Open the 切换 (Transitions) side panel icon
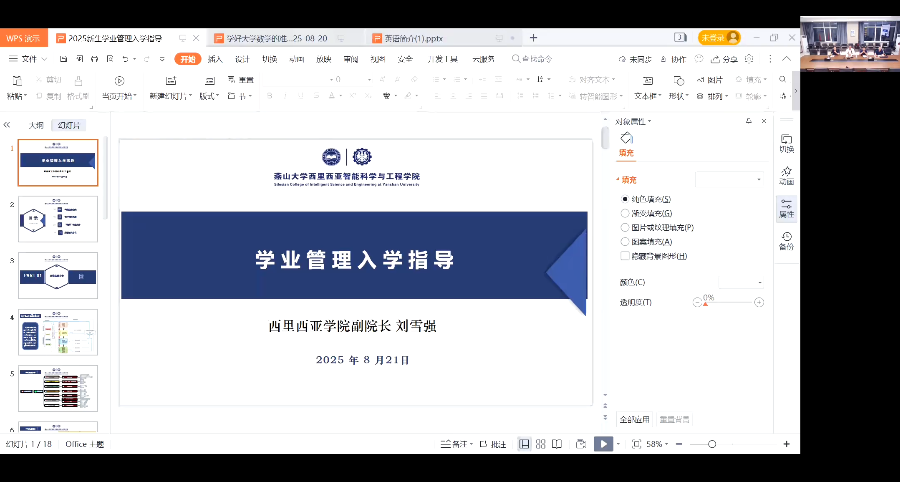Viewport: 900px width, 482px height. coord(786,143)
